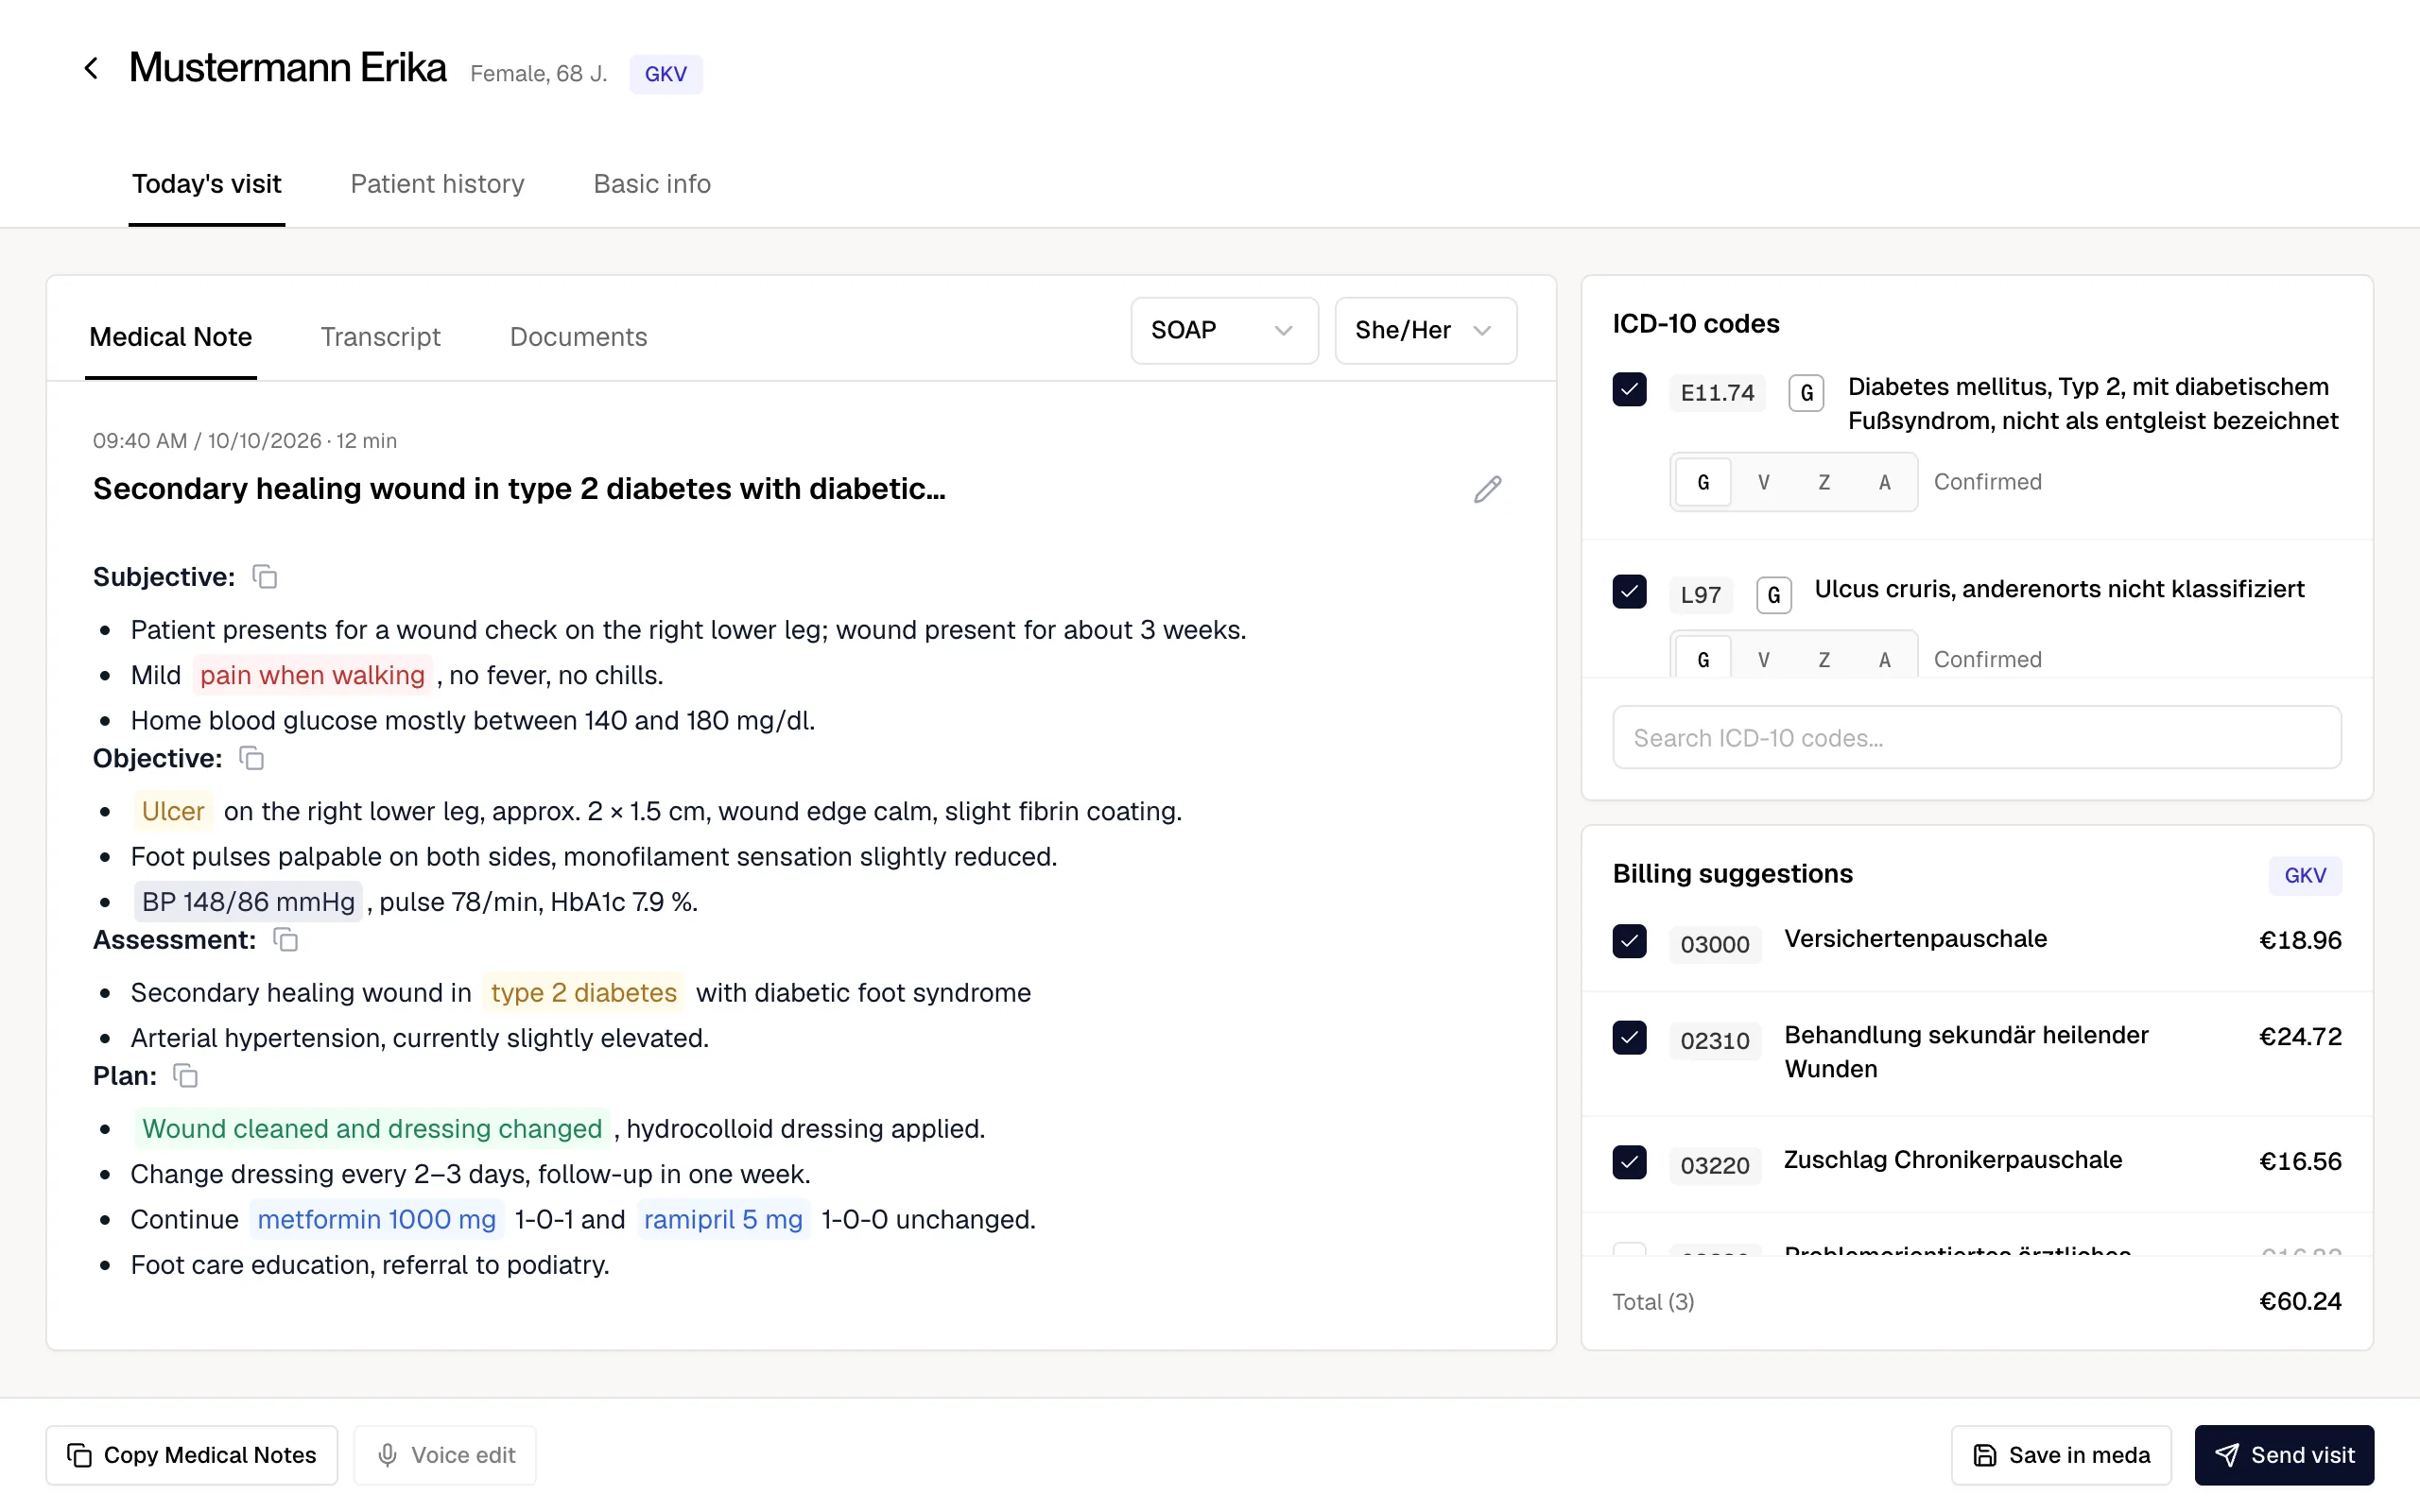The image size is (2420, 1512).
Task: Uncheck 03220 Zuschlag Chronikerpauschale
Action: [1629, 1162]
